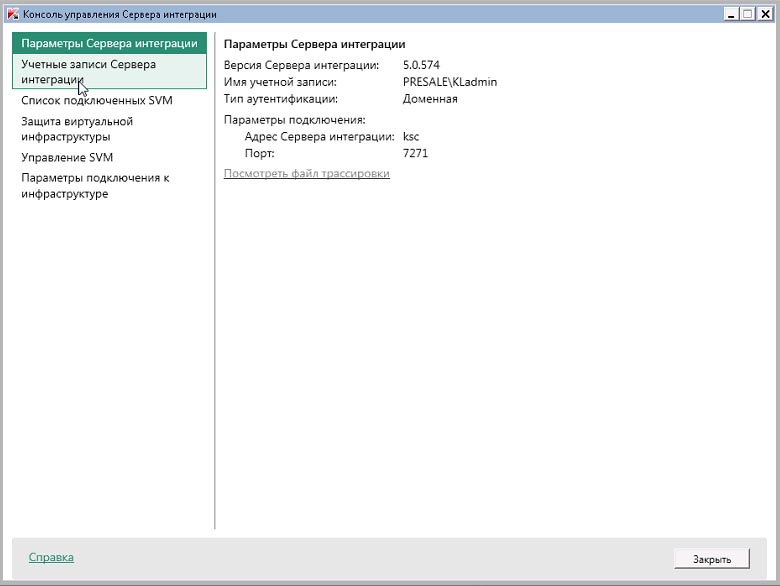Viewport: 780px width, 586px height.
Task: Open the Справка help link
Action: [51, 557]
